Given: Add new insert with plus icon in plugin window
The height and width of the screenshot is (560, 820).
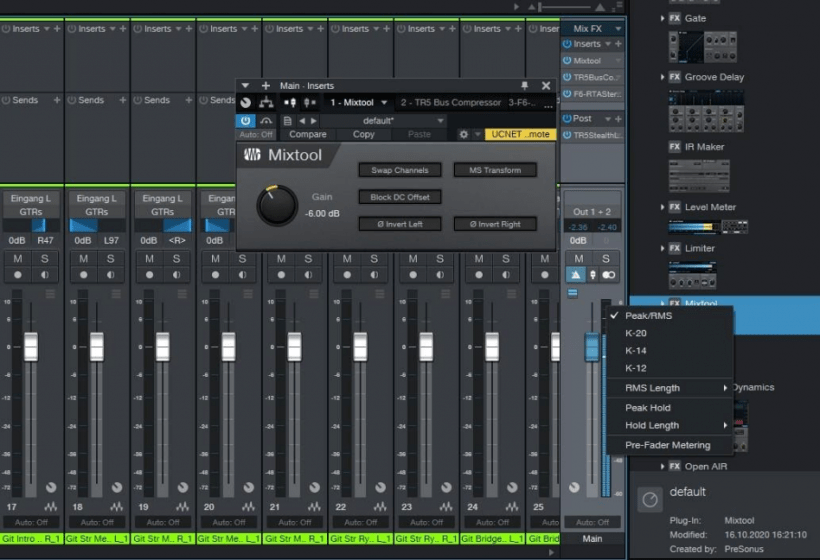Looking at the screenshot, I should 266,86.
